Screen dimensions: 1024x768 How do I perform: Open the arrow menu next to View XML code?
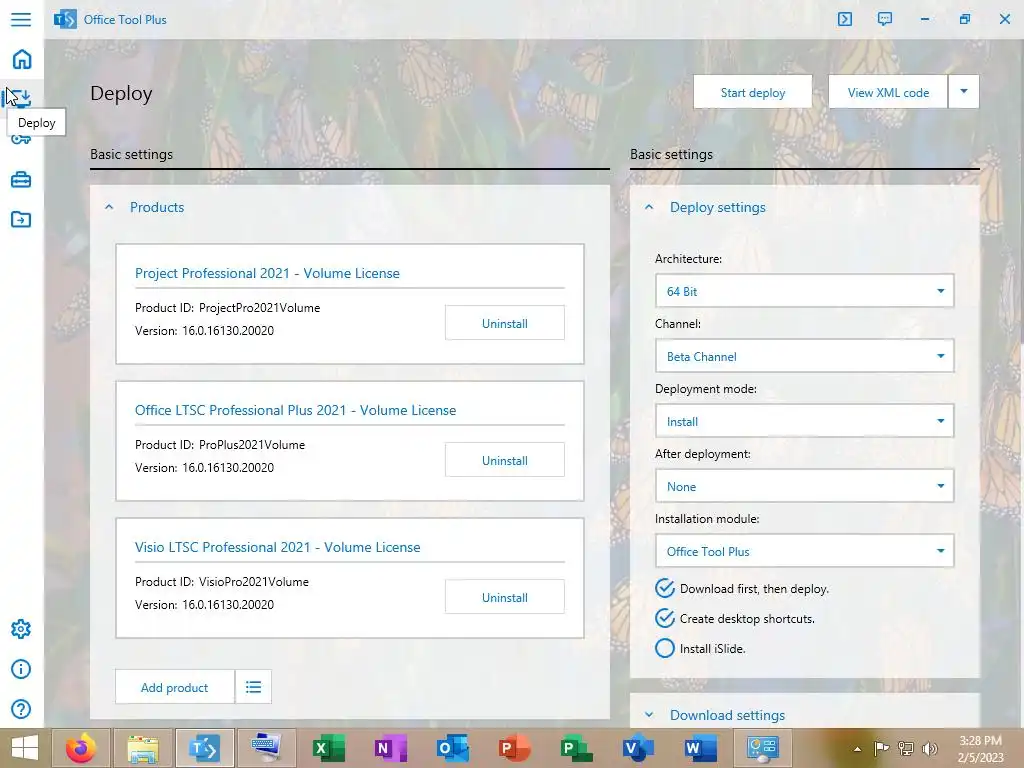point(963,91)
